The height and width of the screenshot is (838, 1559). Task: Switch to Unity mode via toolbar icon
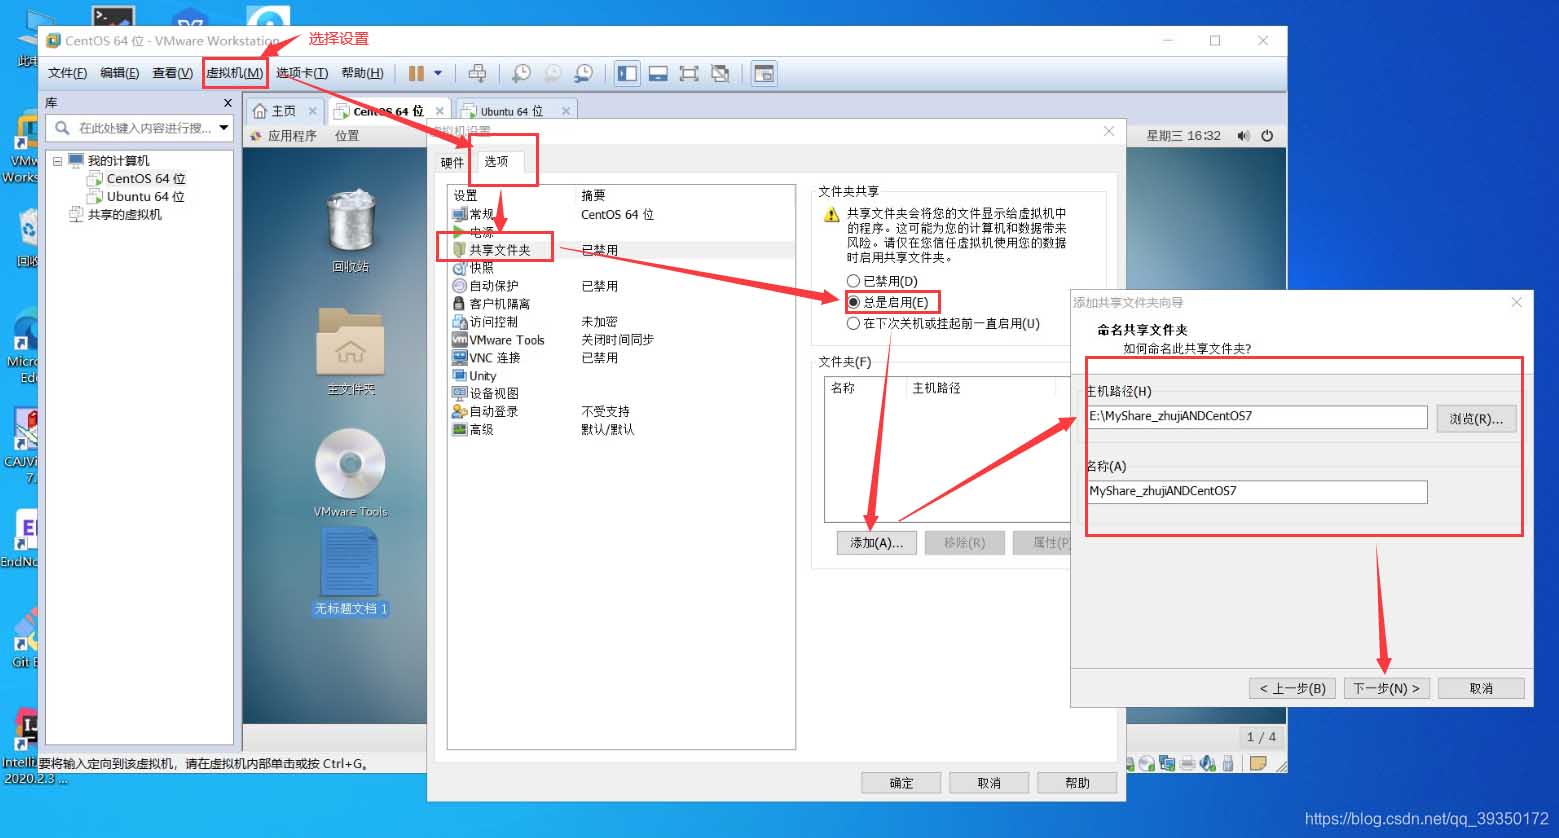coord(720,73)
